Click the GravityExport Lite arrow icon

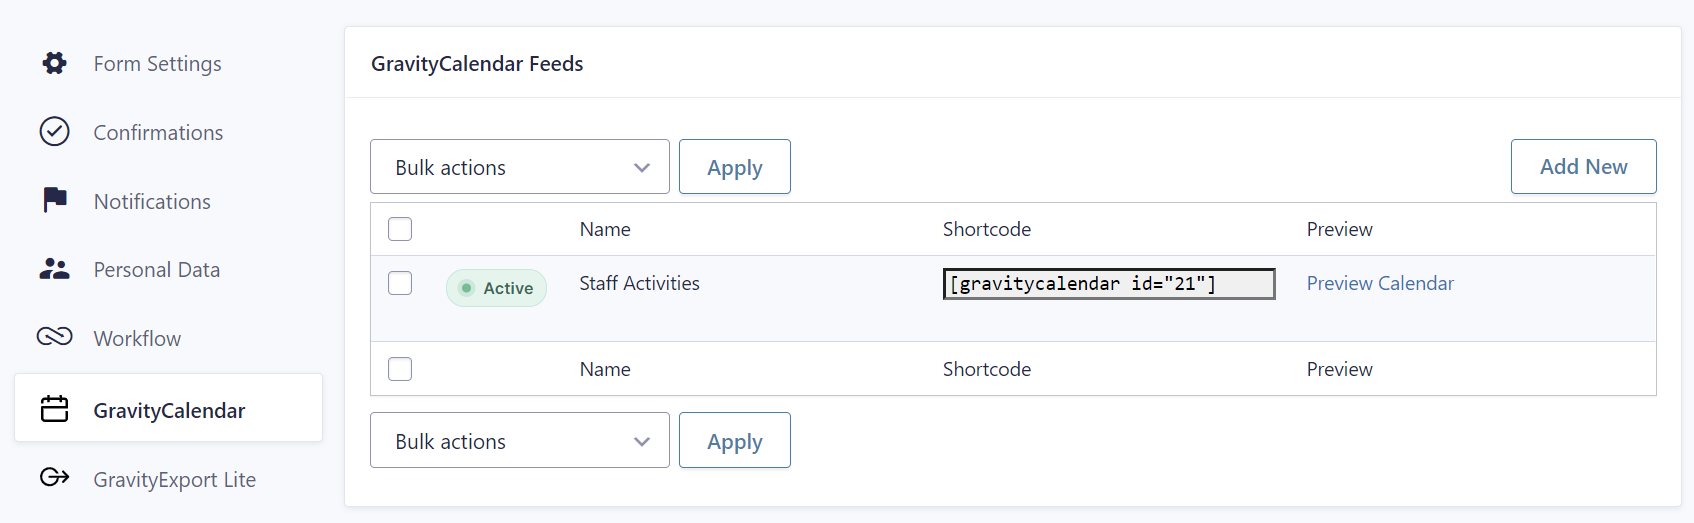coord(54,477)
